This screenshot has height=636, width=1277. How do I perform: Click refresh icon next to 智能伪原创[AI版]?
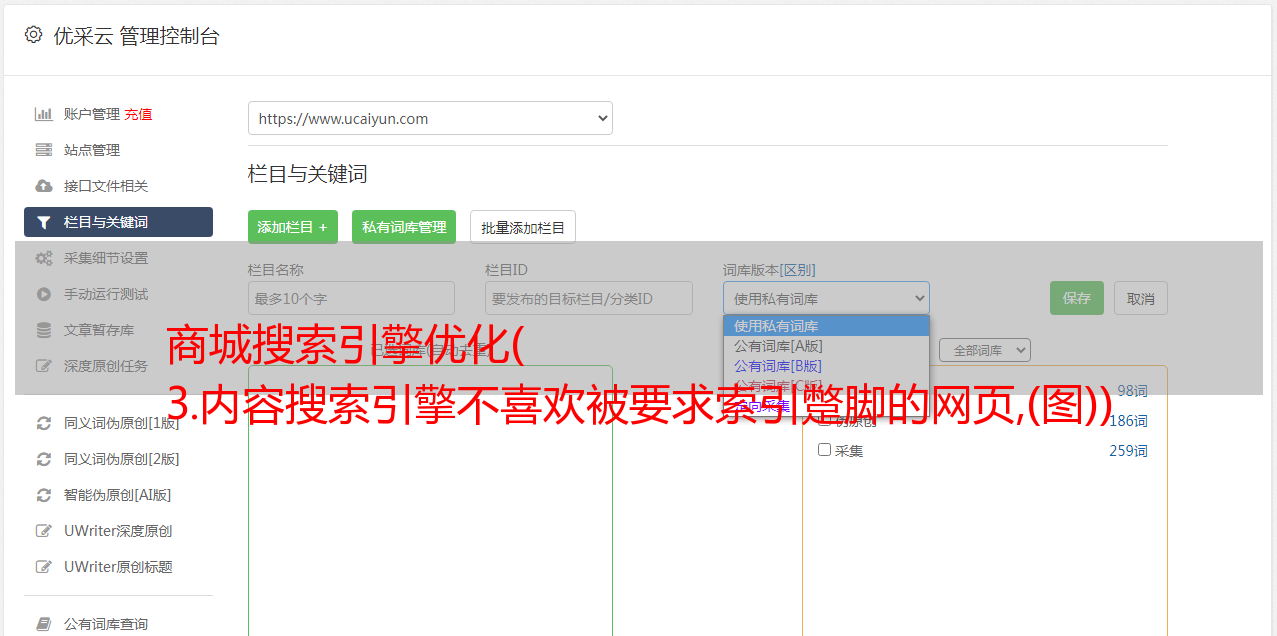pos(43,495)
